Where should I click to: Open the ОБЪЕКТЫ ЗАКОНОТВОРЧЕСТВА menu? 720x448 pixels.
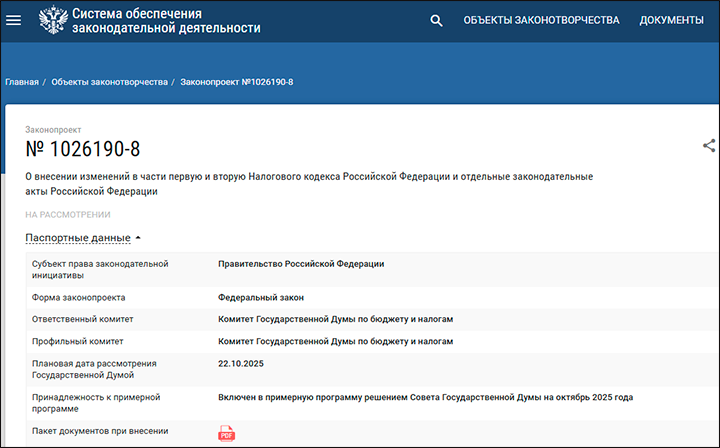point(541,20)
